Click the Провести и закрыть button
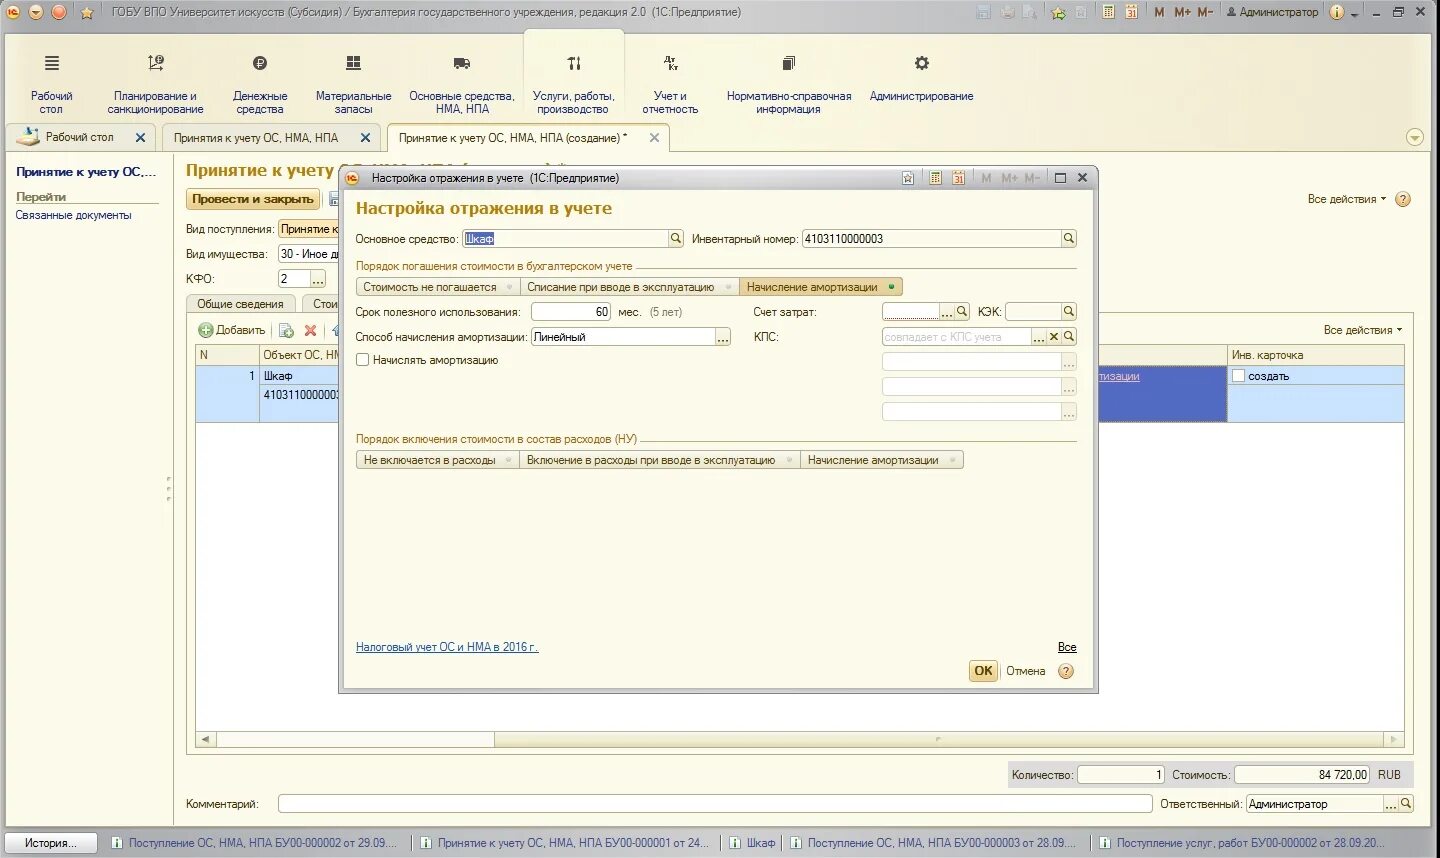The image size is (1440, 858). (x=253, y=199)
